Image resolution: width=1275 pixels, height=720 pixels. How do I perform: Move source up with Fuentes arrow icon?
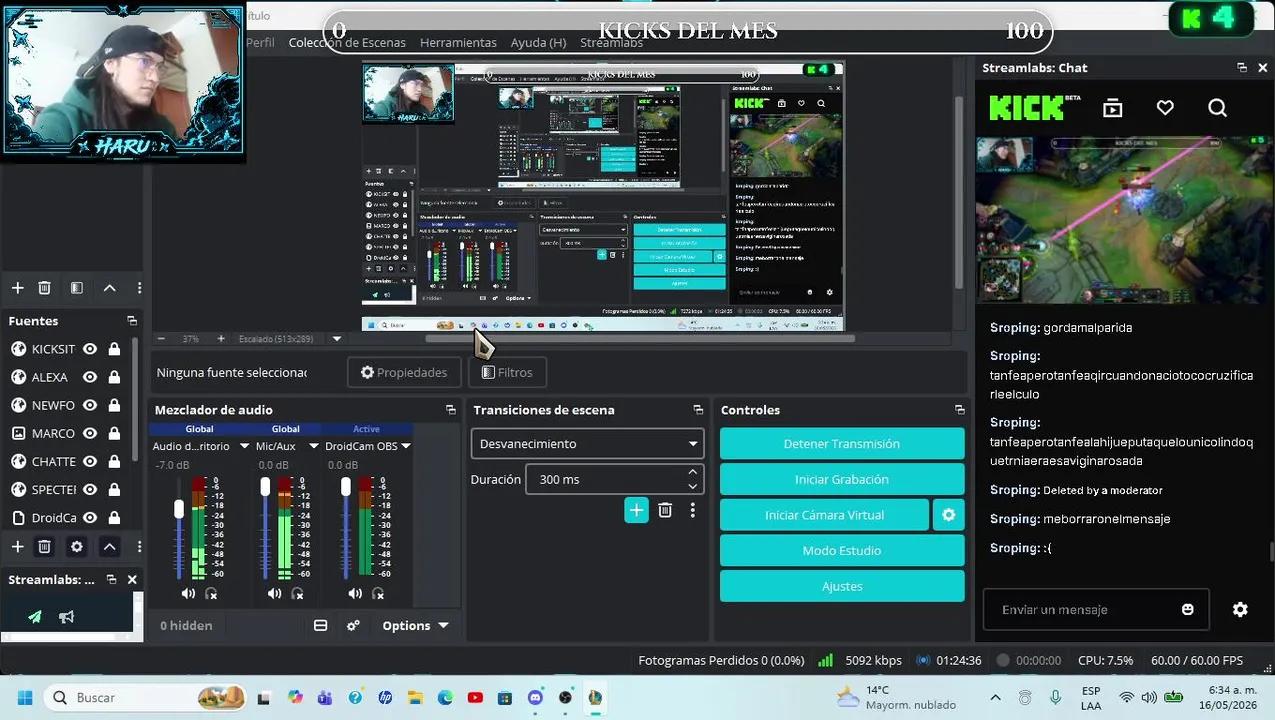tap(109, 546)
